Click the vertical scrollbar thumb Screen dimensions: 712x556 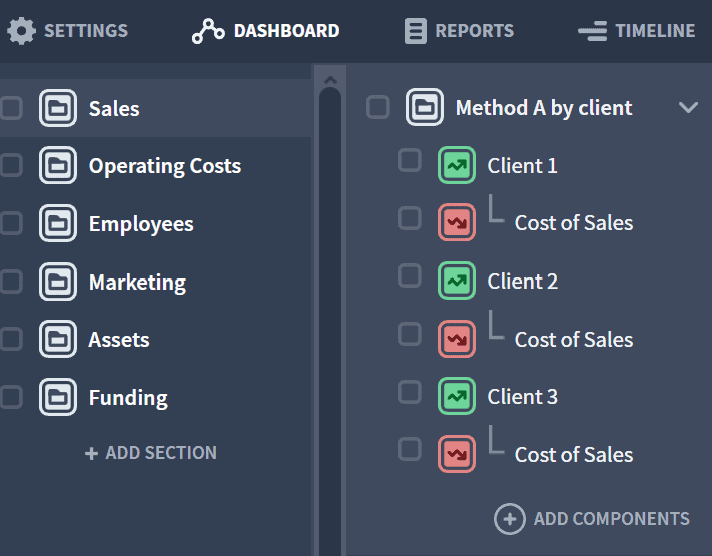point(330,320)
